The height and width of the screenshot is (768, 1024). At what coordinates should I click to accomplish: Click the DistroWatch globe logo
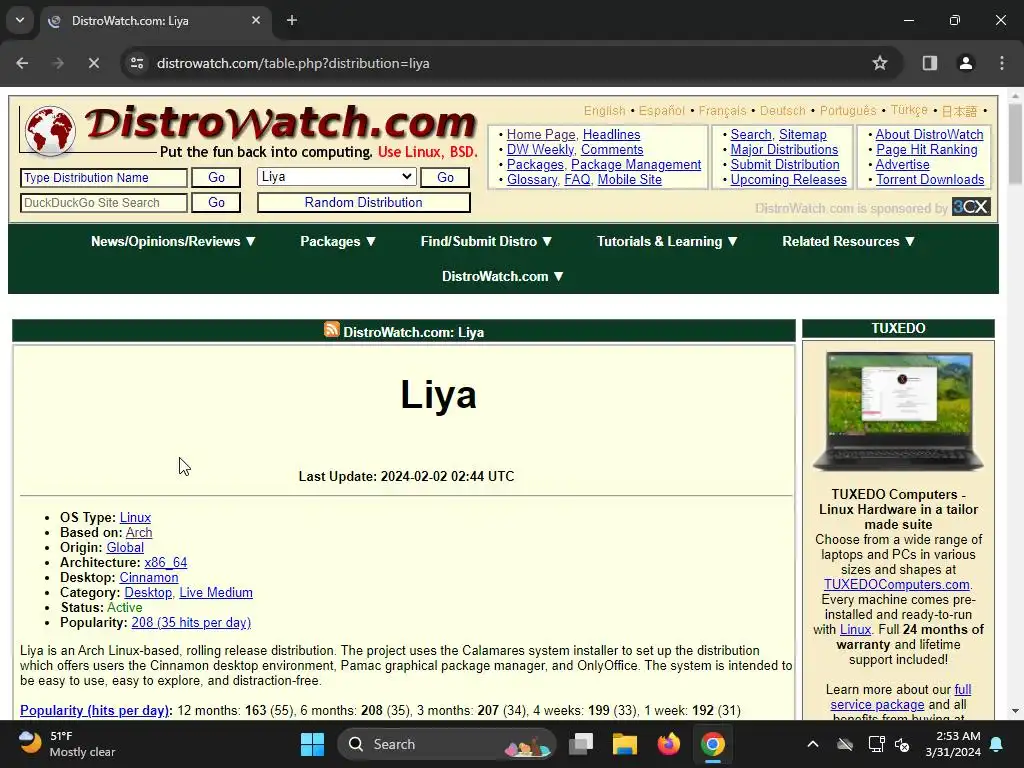click(x=50, y=131)
